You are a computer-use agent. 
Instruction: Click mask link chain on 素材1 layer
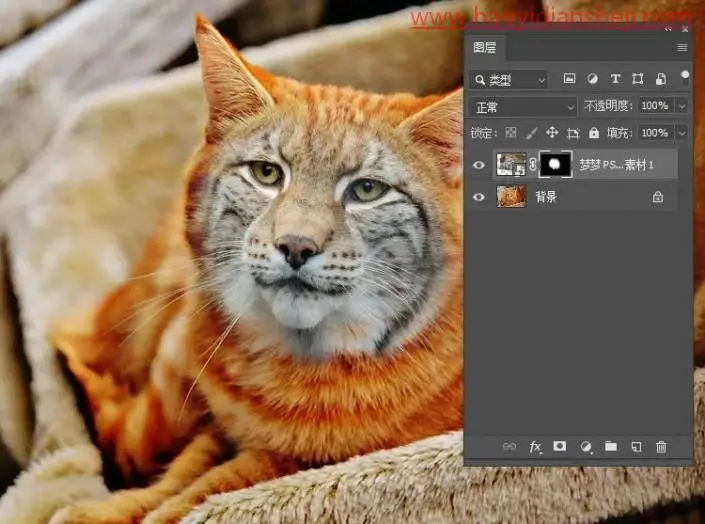(x=532, y=164)
